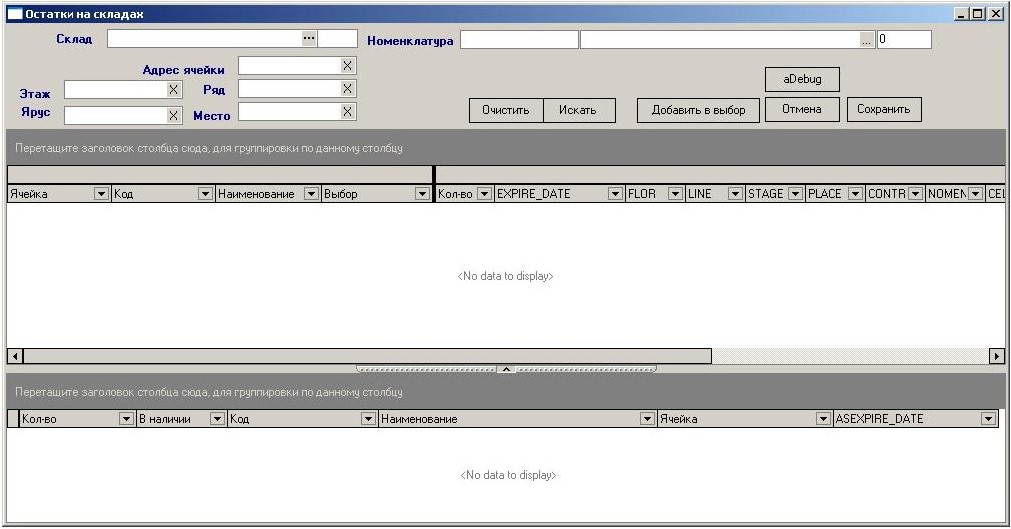Clear the Адрес ячейки field with X icon
The height and width of the screenshot is (529, 1011).
pos(347,65)
